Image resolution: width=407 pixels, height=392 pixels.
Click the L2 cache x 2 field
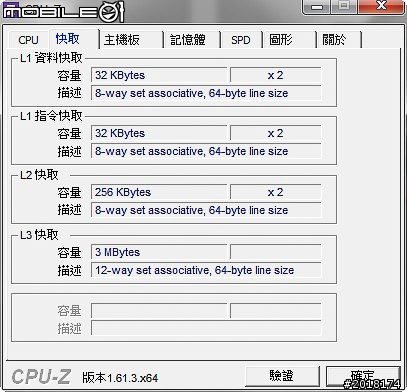[275, 192]
